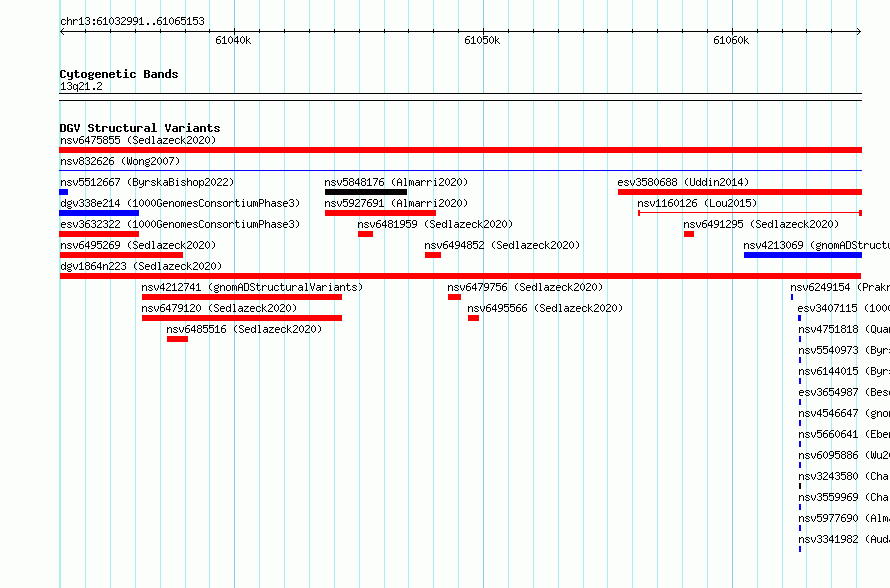Open nsv6495566 (Sedlazeck2020) label

[x=545, y=308]
